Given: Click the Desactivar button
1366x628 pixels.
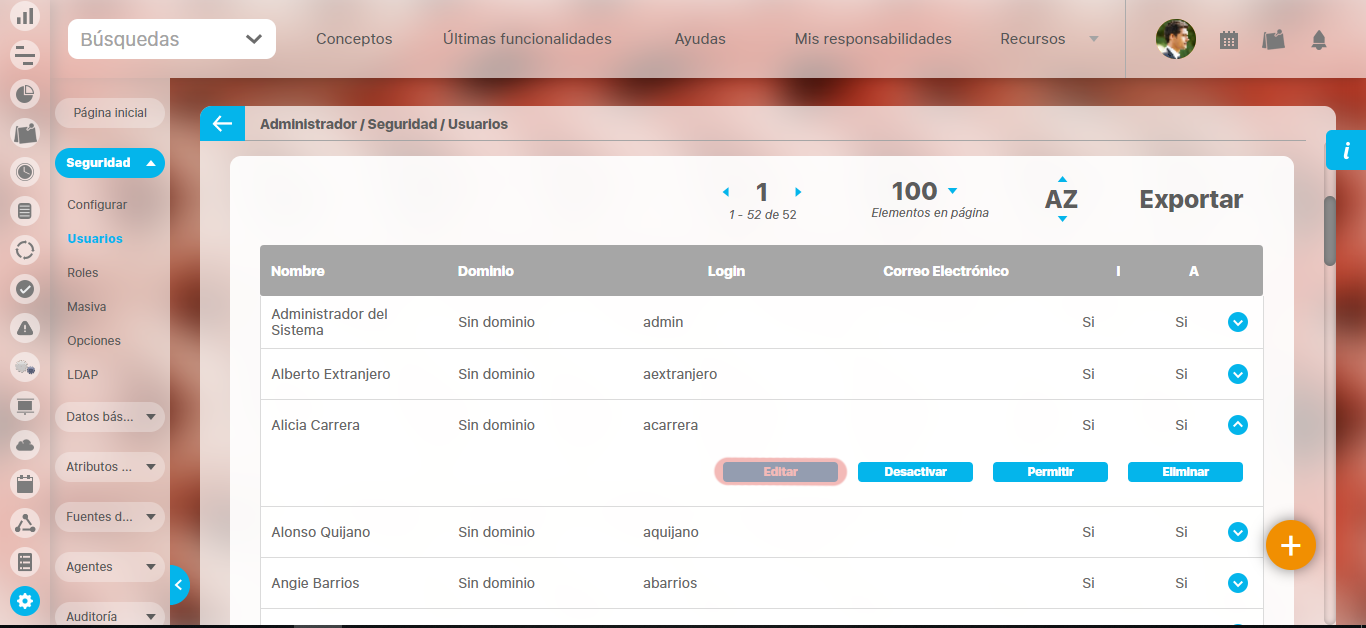Looking at the screenshot, I should tap(915, 472).
